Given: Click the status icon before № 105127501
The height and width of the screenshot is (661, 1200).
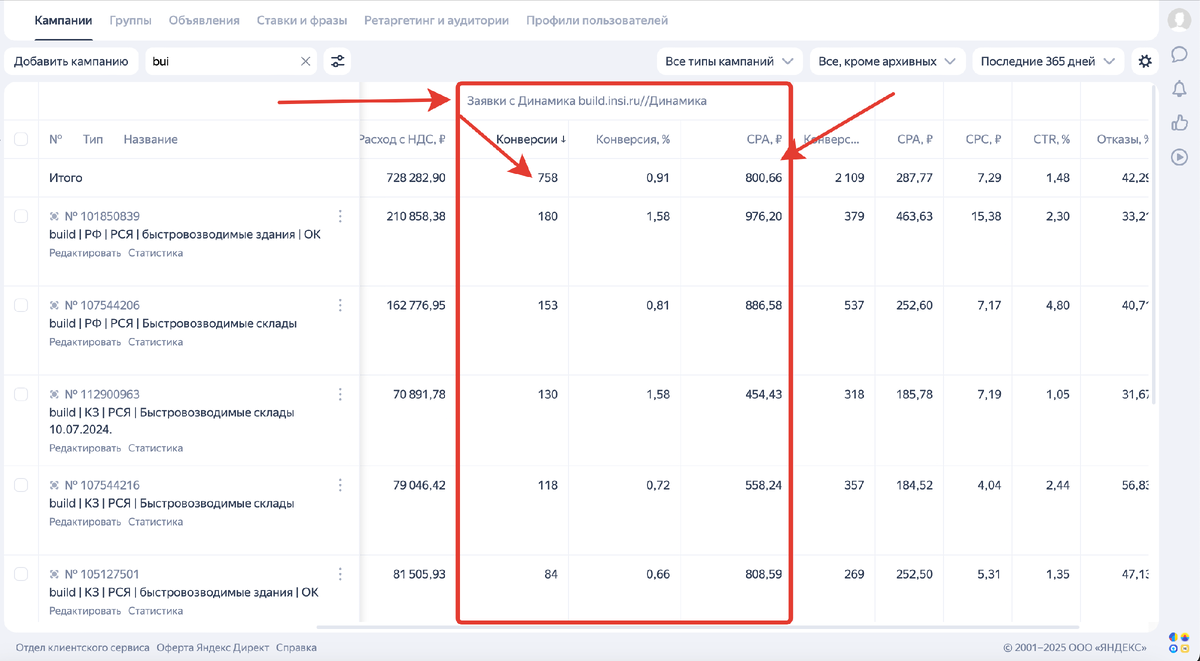Looking at the screenshot, I should [55, 574].
